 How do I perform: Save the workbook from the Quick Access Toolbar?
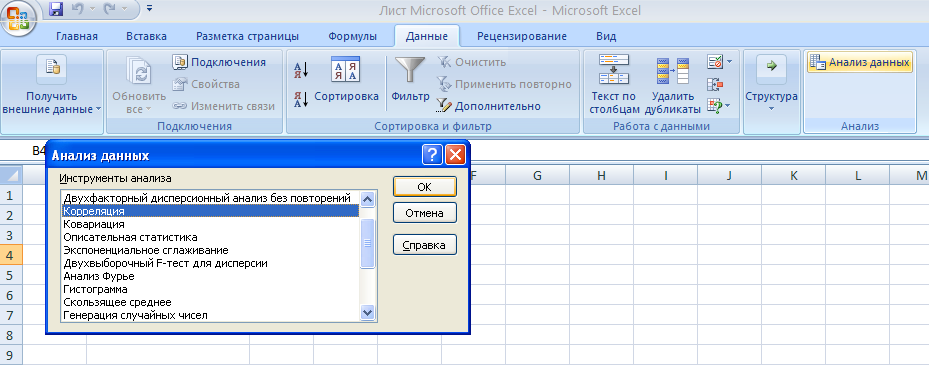[x=56, y=9]
